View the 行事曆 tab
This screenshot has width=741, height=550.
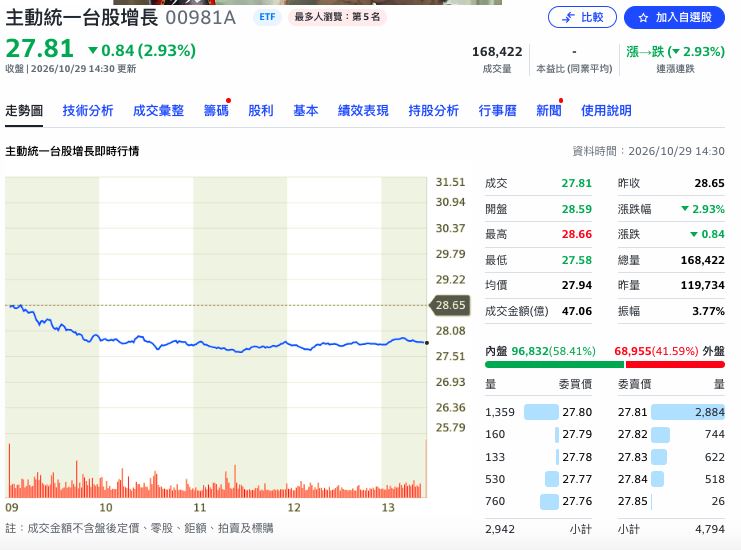click(498, 111)
